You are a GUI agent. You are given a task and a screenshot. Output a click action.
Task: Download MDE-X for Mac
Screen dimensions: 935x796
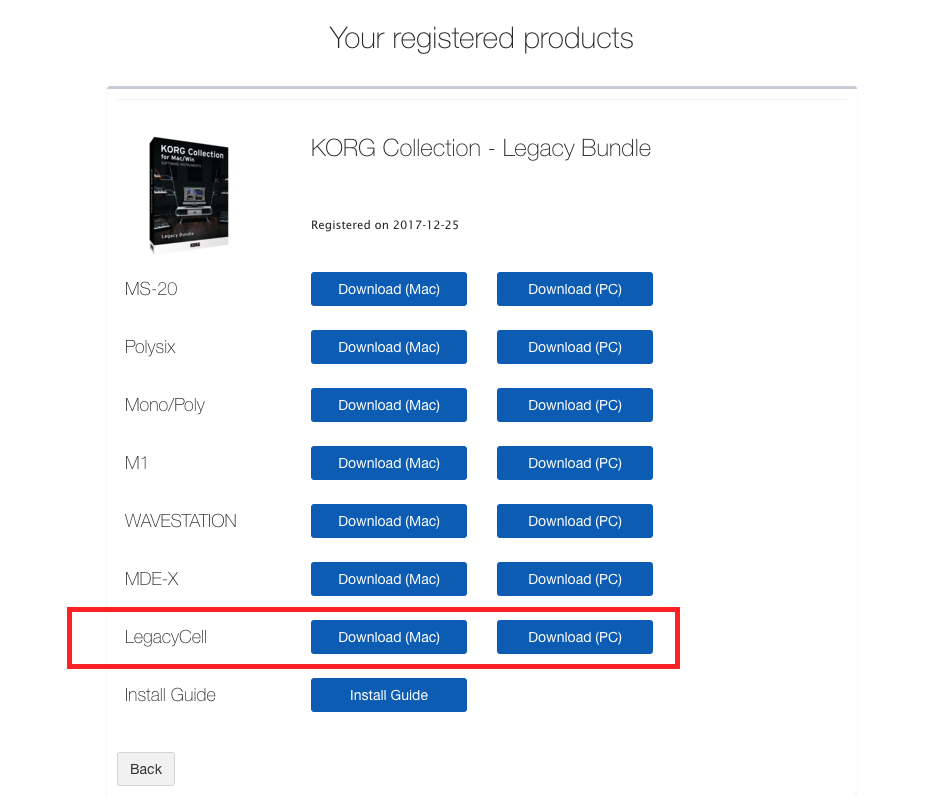pos(388,579)
